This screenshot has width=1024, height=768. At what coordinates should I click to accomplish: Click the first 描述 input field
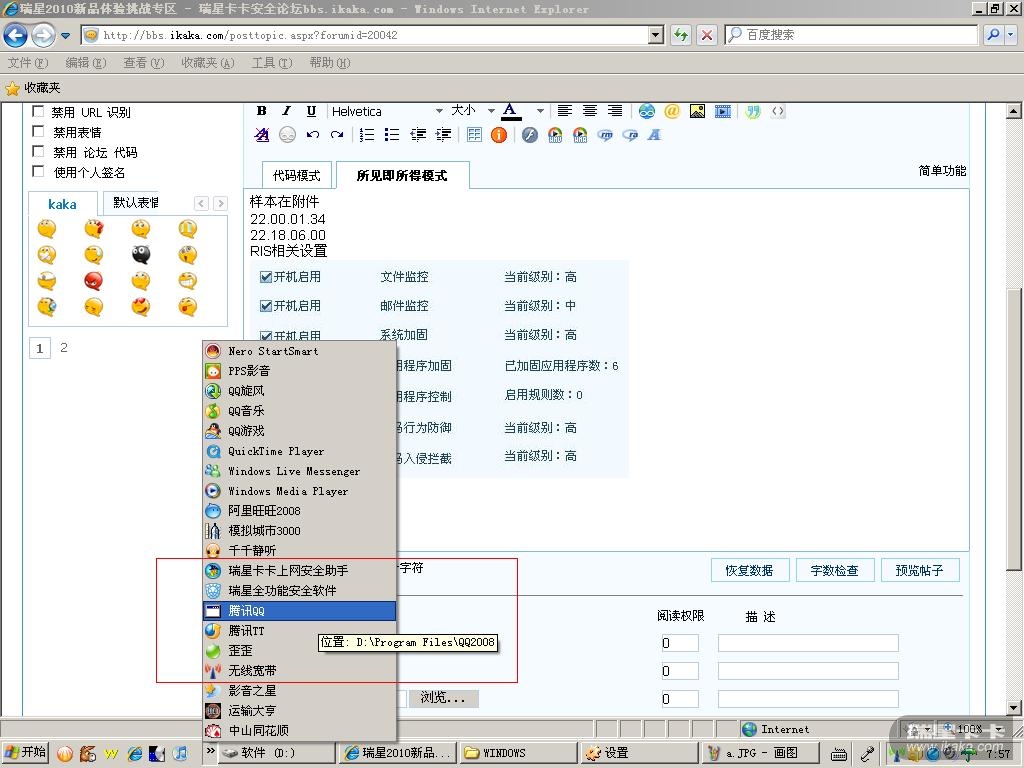807,643
